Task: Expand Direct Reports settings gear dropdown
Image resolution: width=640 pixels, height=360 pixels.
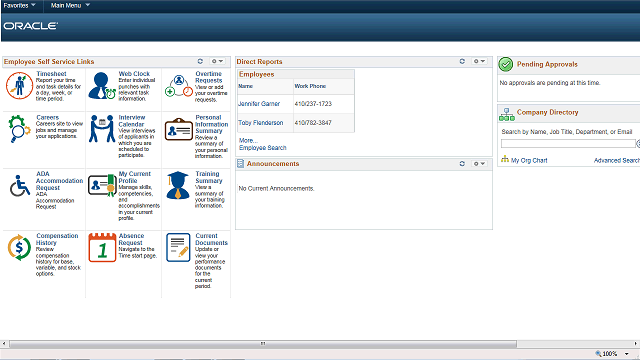Action: (x=479, y=61)
